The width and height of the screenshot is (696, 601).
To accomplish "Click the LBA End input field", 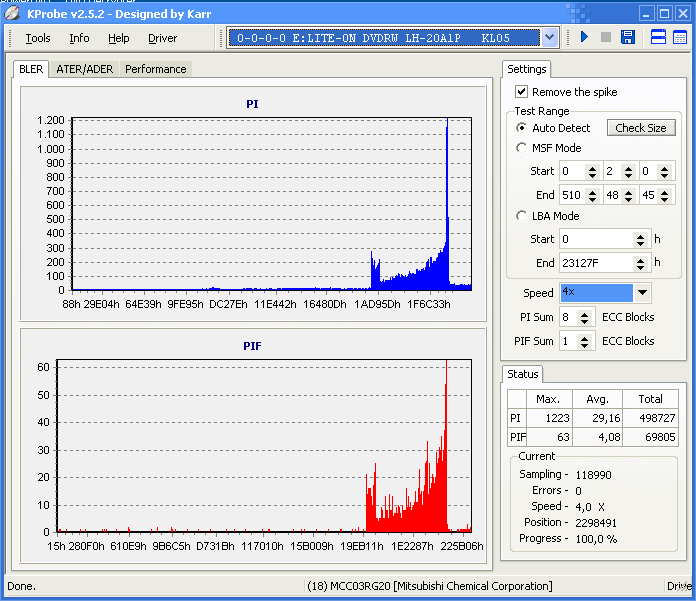I will pyautogui.click(x=594, y=263).
